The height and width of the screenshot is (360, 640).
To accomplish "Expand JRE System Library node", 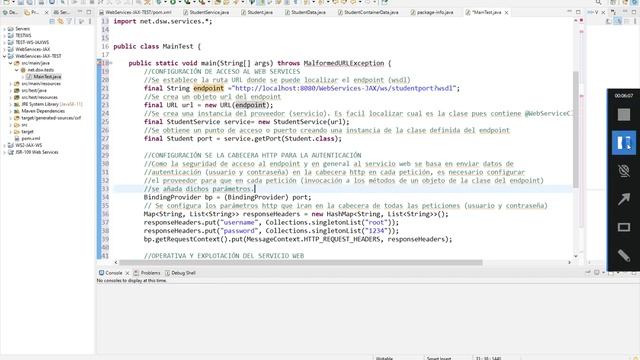I will point(11,104).
